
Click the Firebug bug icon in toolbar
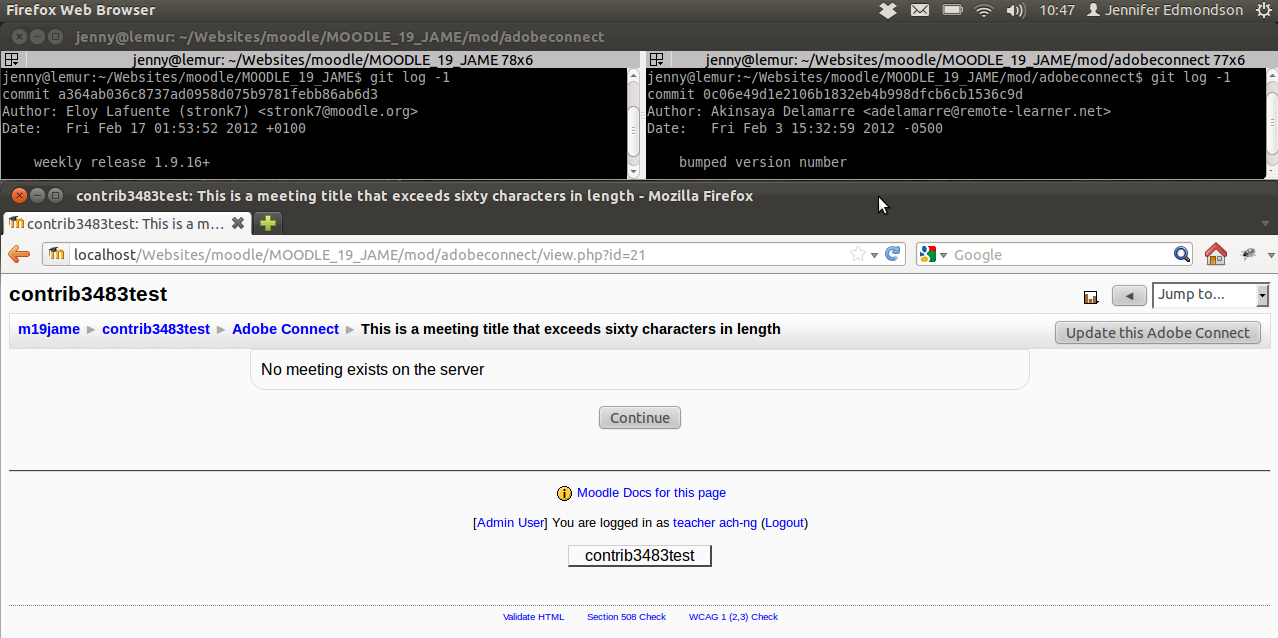tap(1248, 255)
